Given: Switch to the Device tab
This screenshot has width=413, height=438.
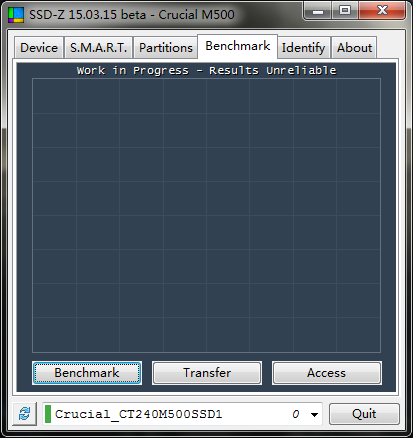Looking at the screenshot, I should click(39, 48).
